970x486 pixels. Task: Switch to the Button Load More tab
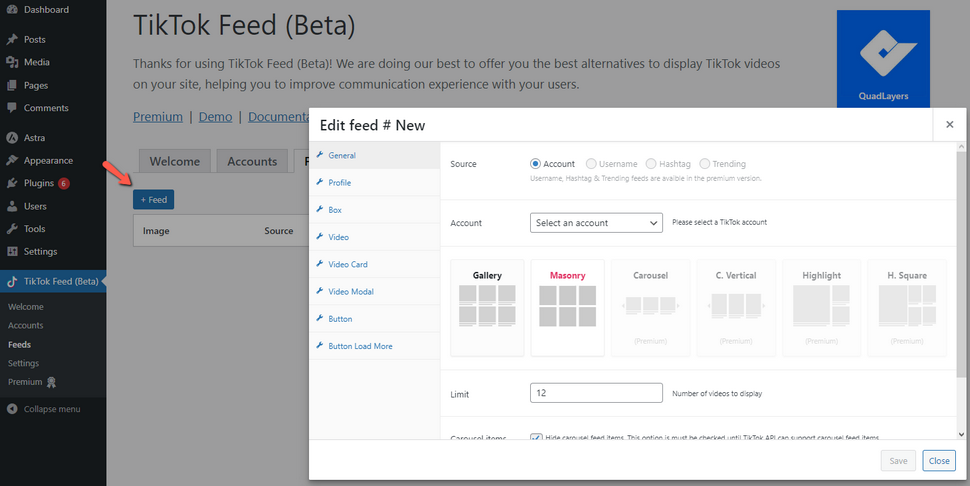click(360, 346)
